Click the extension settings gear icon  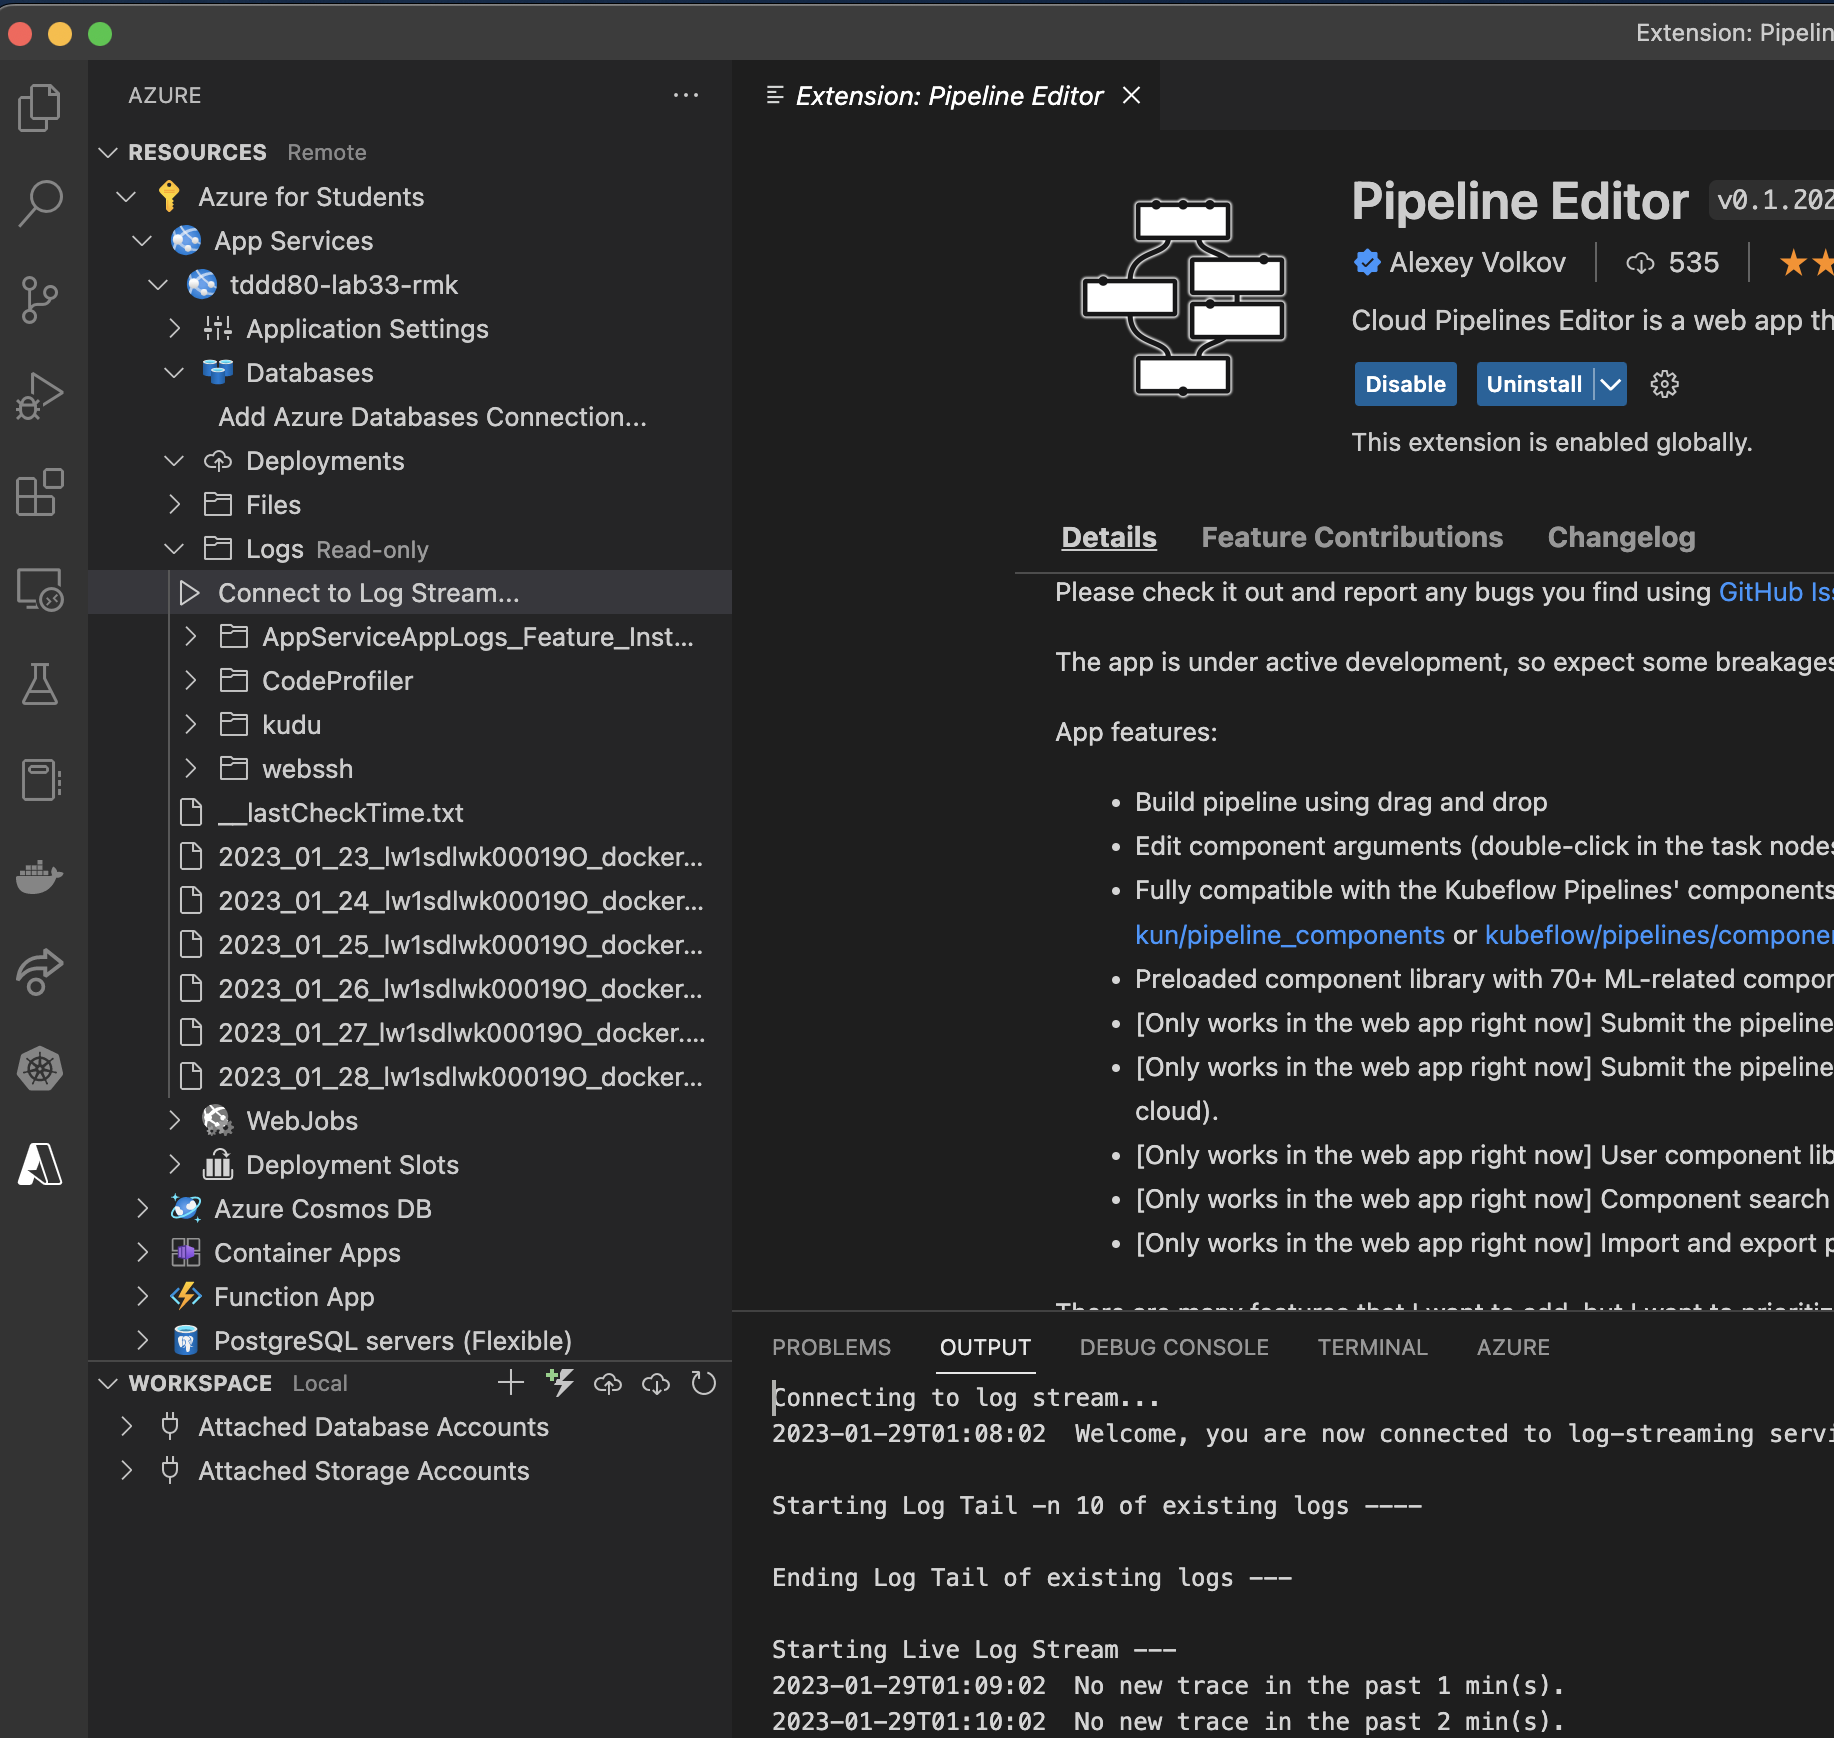1664,384
